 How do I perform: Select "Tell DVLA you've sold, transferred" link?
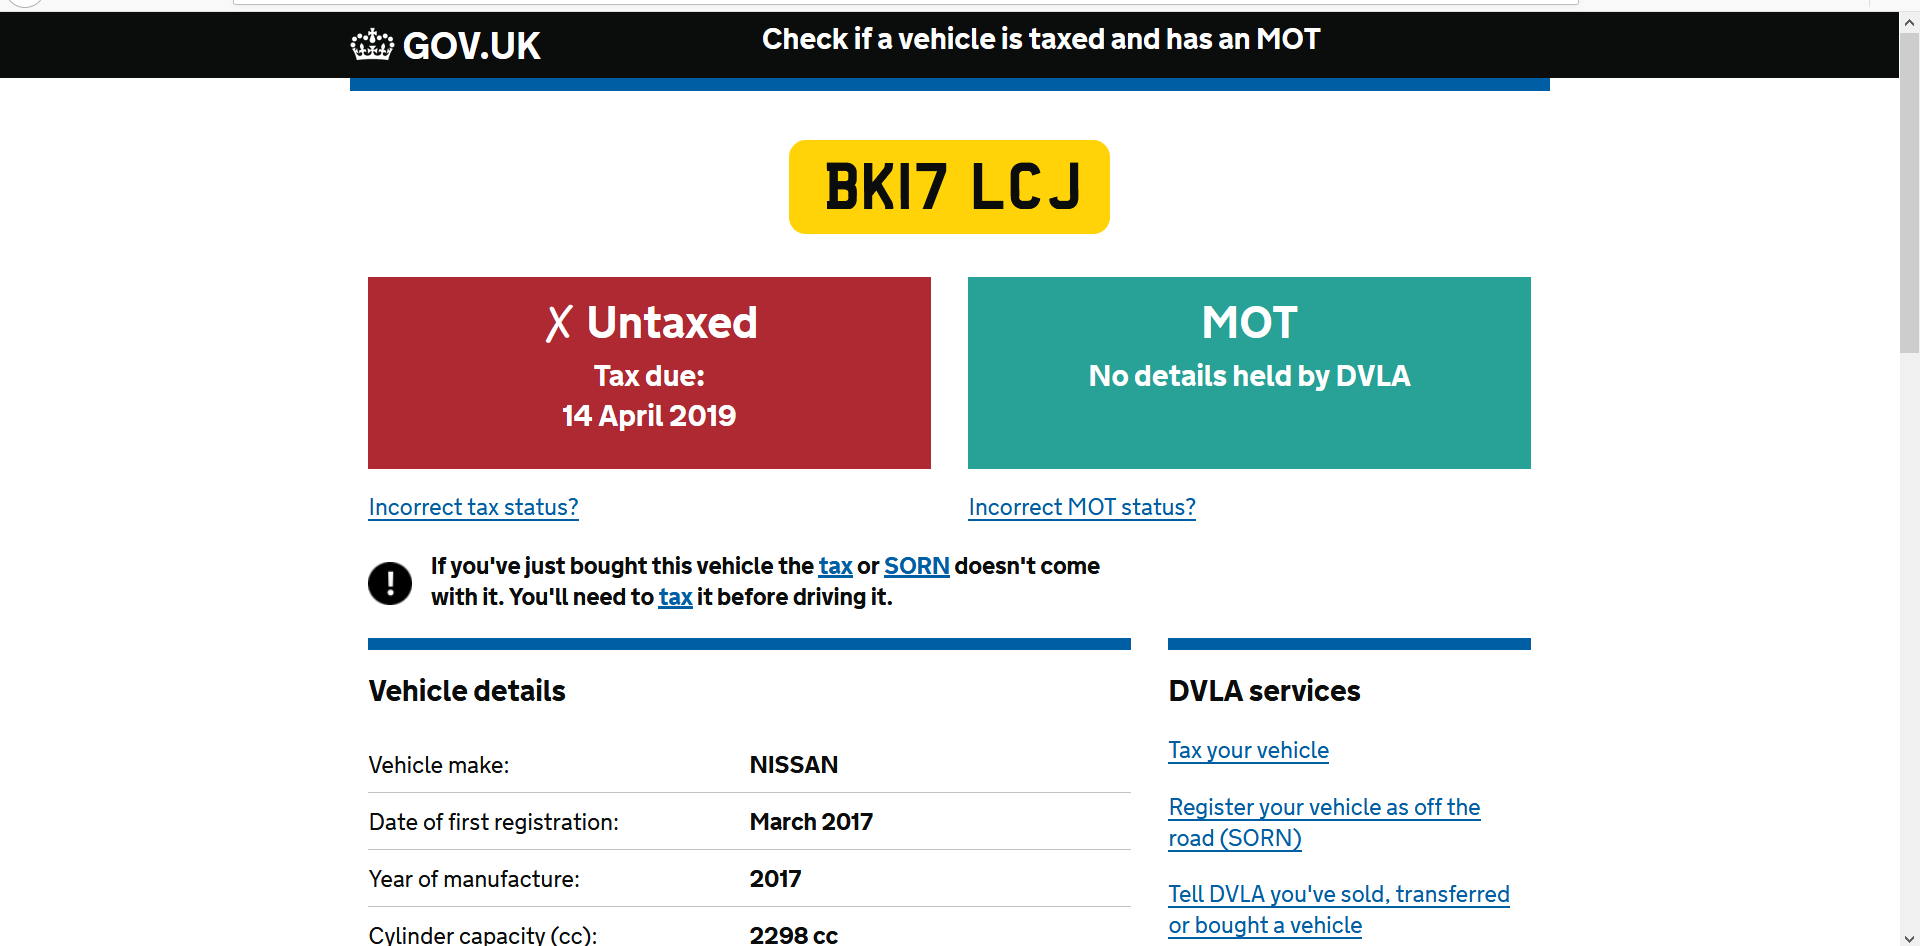click(x=1338, y=895)
